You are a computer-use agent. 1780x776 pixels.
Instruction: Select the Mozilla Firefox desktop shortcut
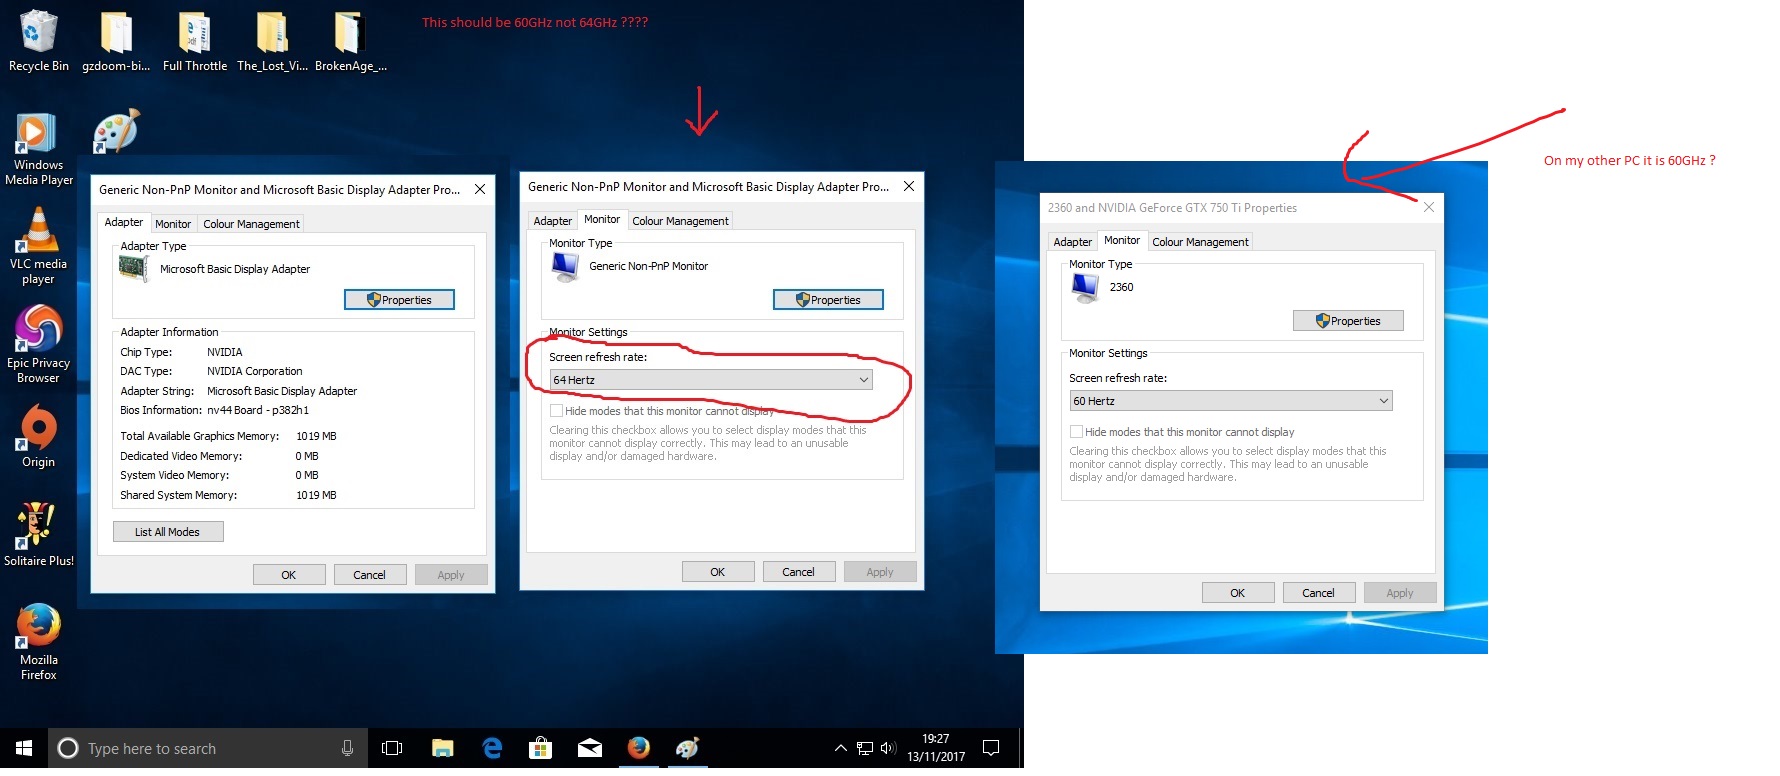click(x=38, y=642)
